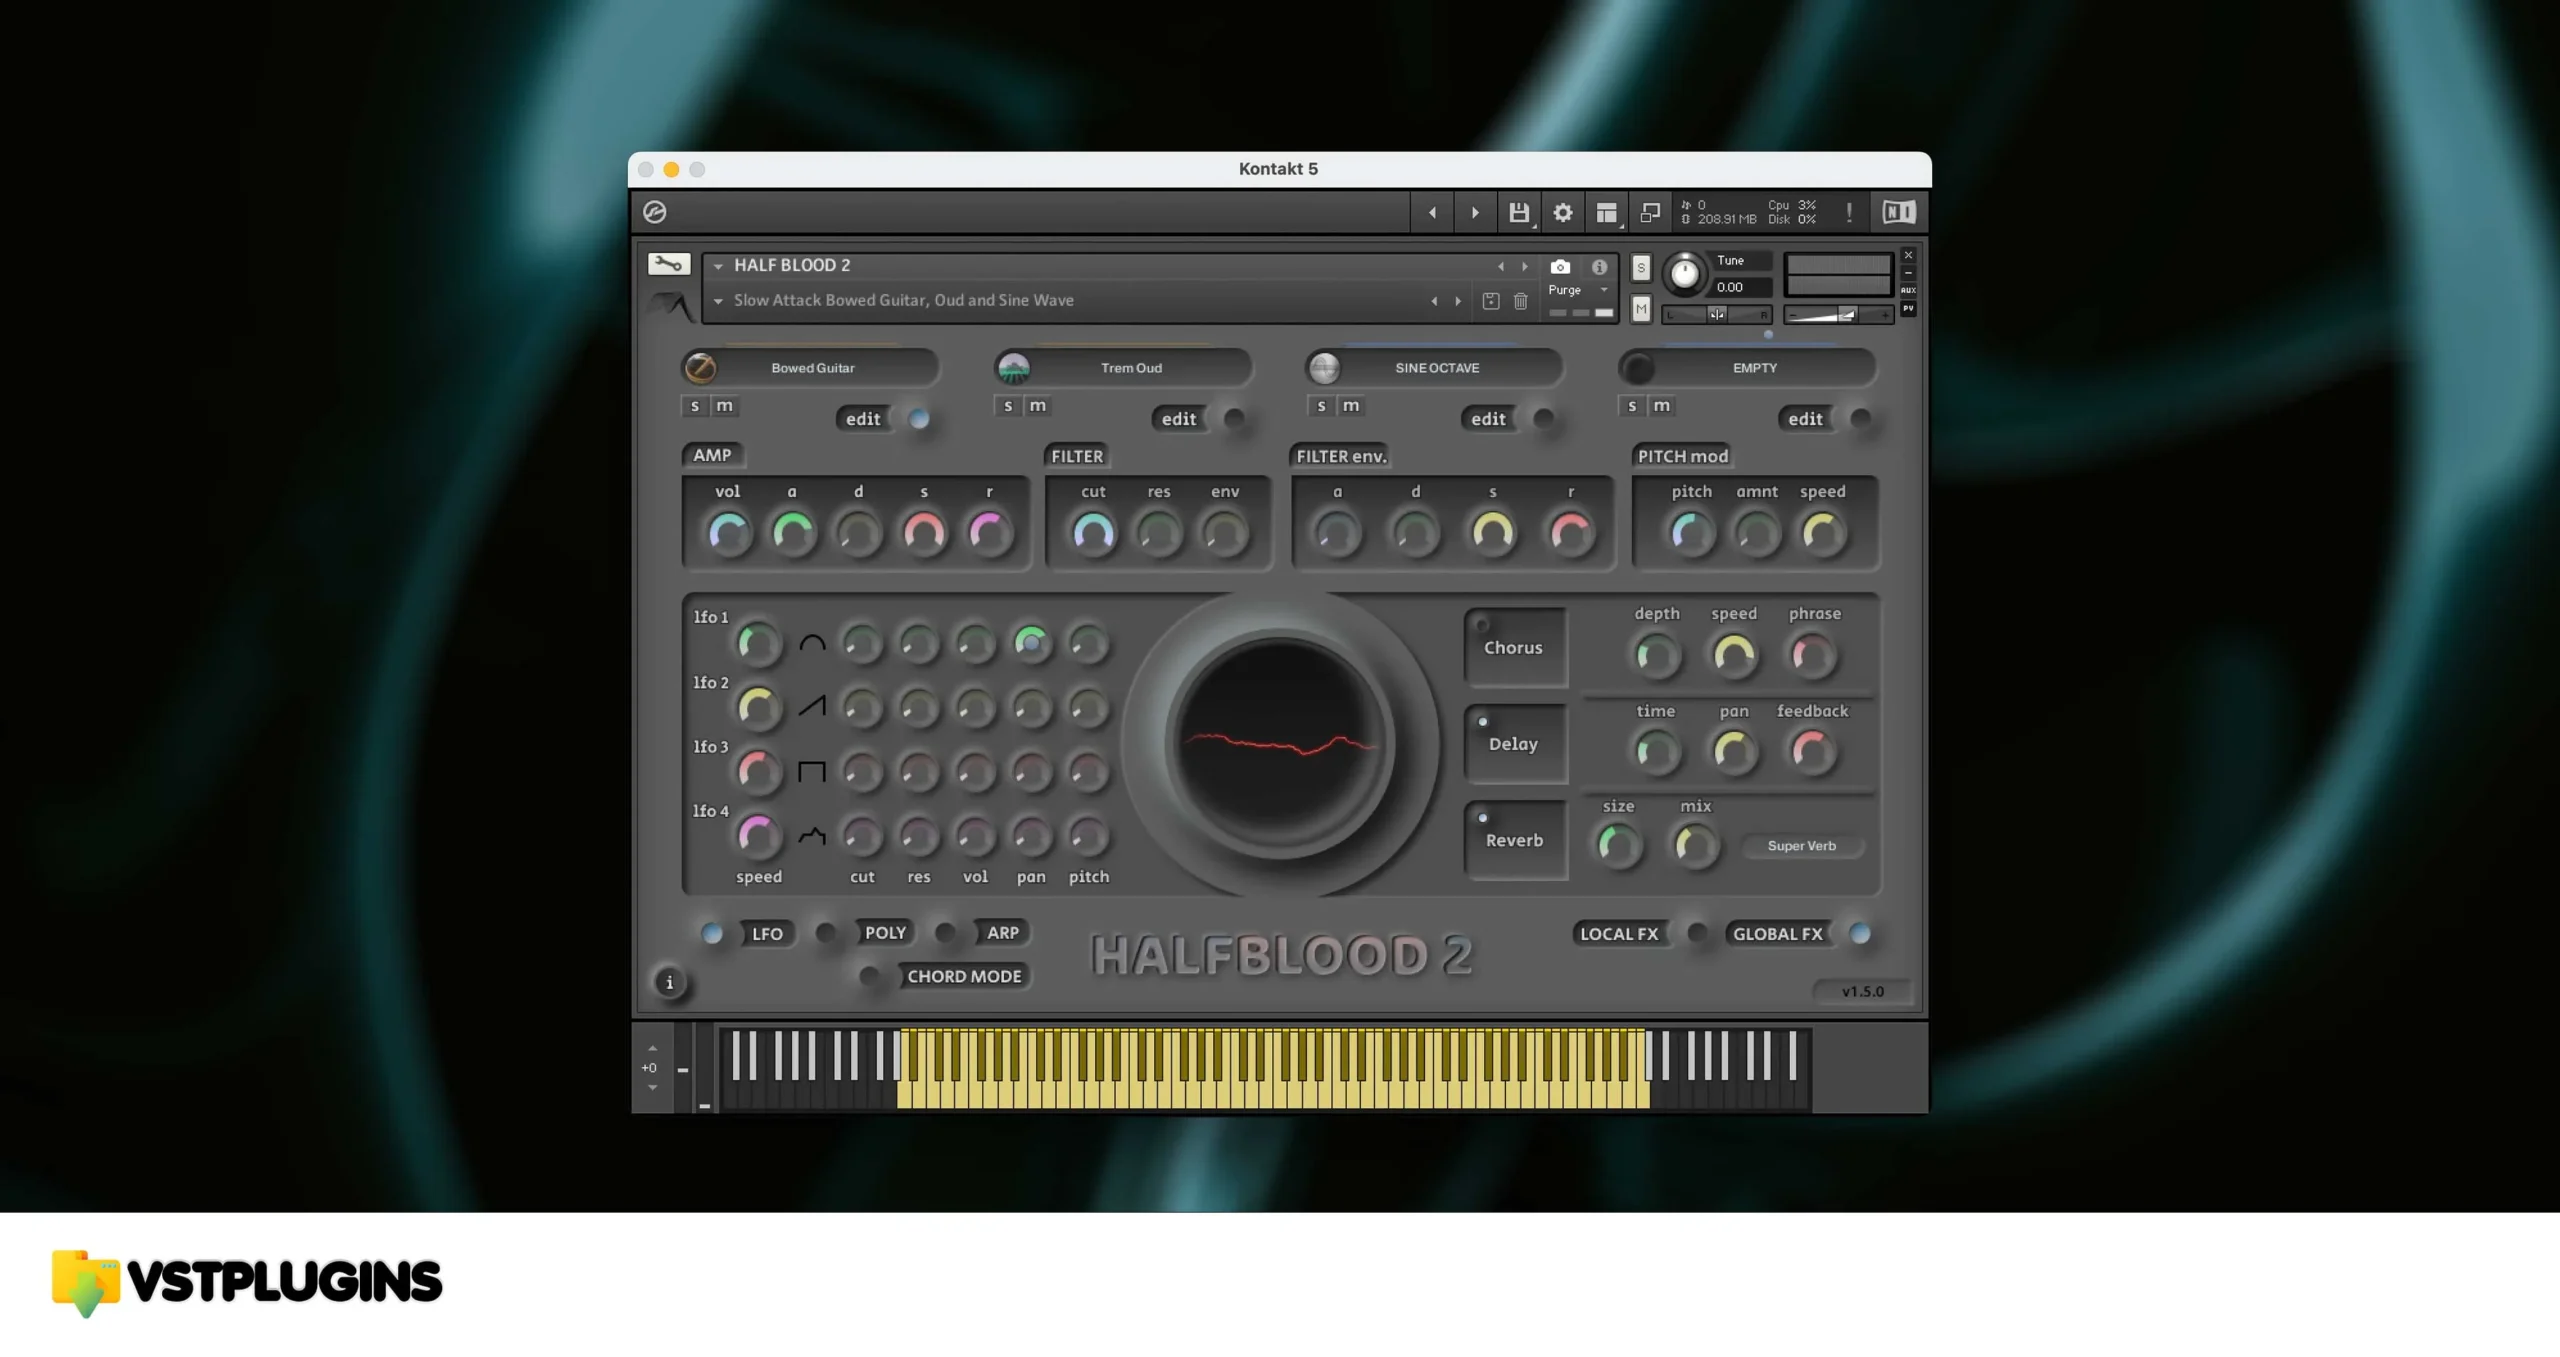The image size is (2560, 1357).
Task: Open the Bowed Guitar sound selector
Action: [x=813, y=368]
